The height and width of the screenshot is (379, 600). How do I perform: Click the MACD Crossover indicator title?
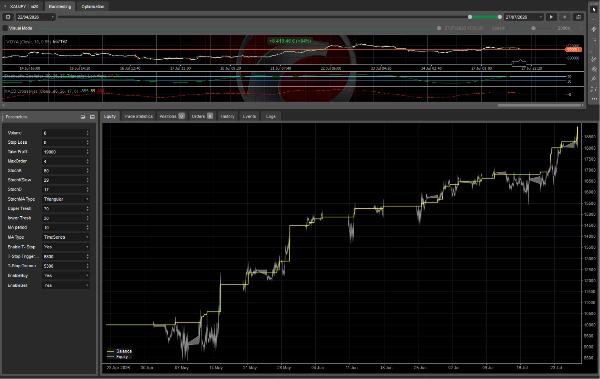point(42,91)
